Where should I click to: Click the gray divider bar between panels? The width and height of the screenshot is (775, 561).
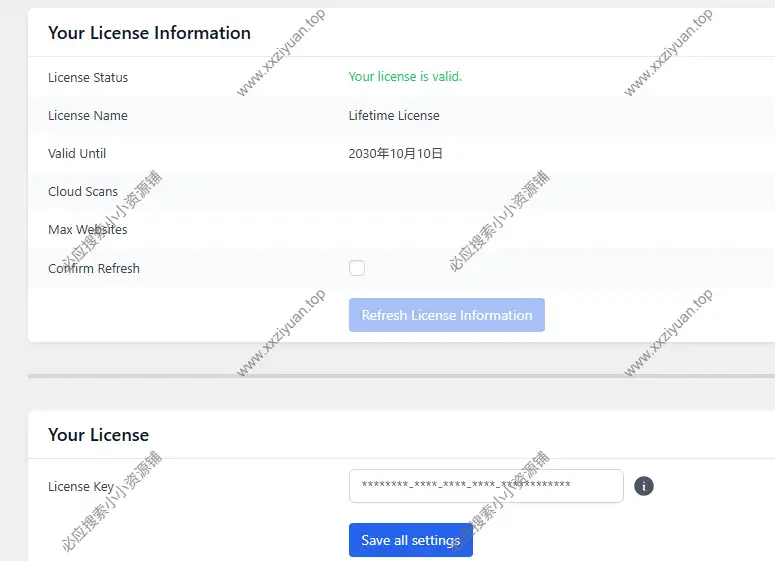point(400,376)
